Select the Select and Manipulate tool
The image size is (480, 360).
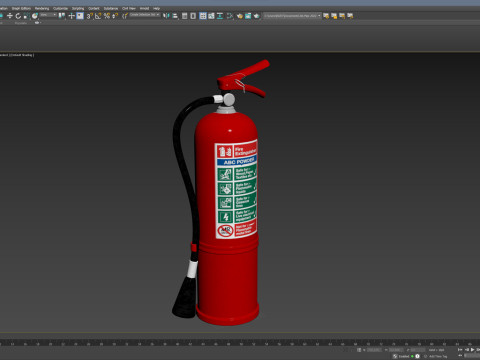click(71, 16)
